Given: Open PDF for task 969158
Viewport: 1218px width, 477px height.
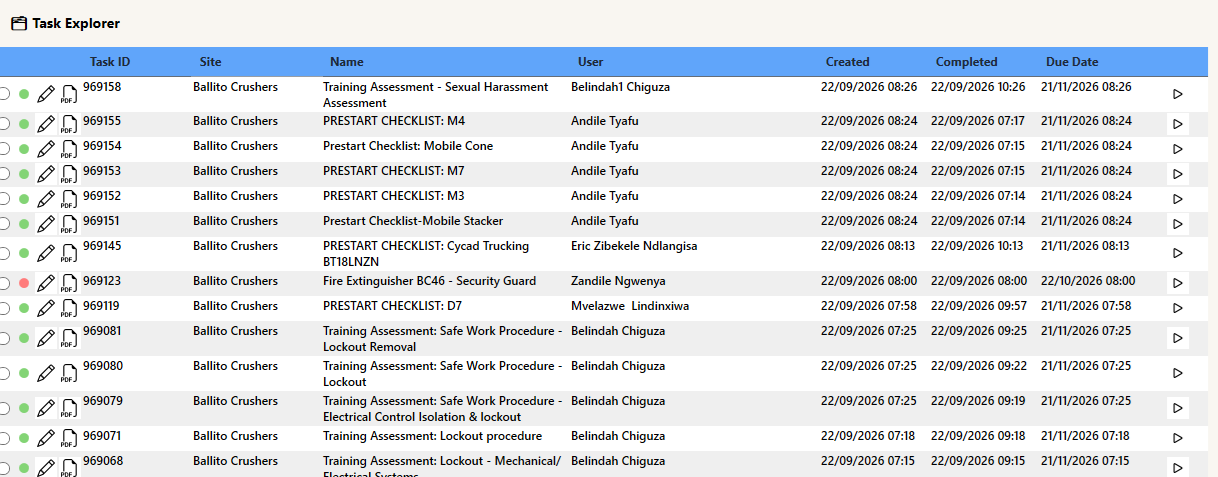Looking at the screenshot, I should coord(68,95).
